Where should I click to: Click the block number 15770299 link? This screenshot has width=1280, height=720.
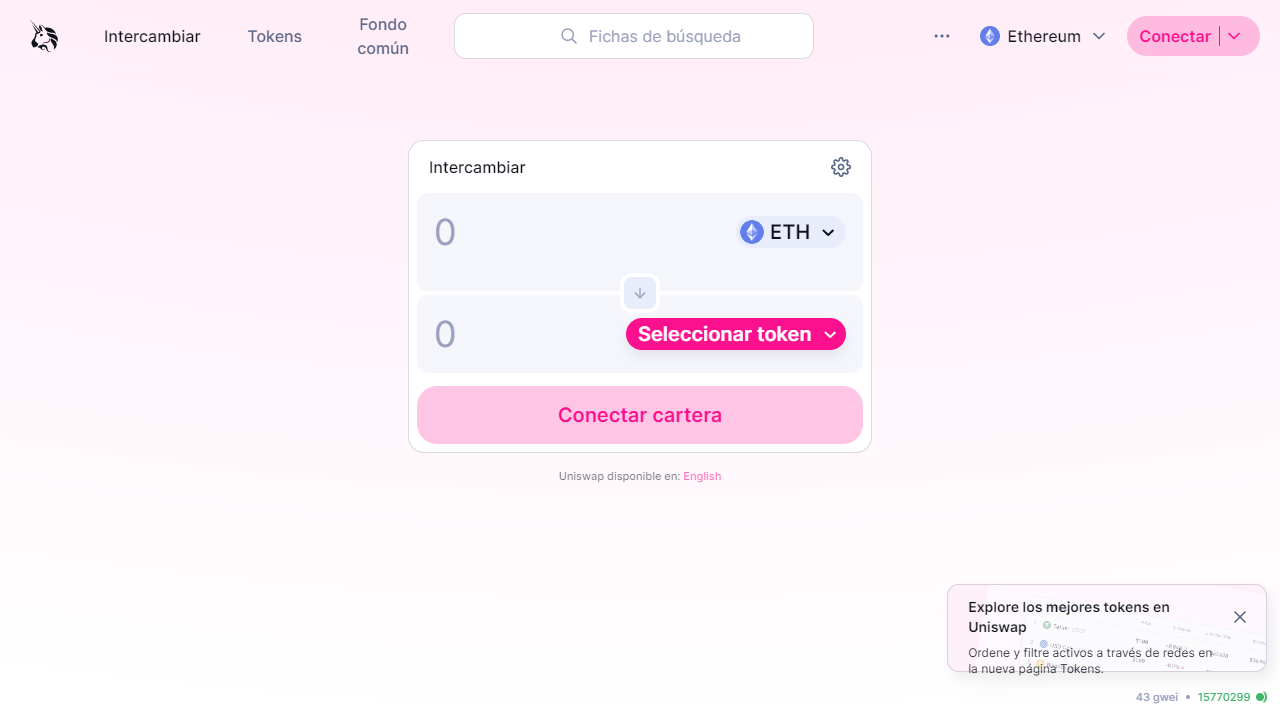[1224, 697]
